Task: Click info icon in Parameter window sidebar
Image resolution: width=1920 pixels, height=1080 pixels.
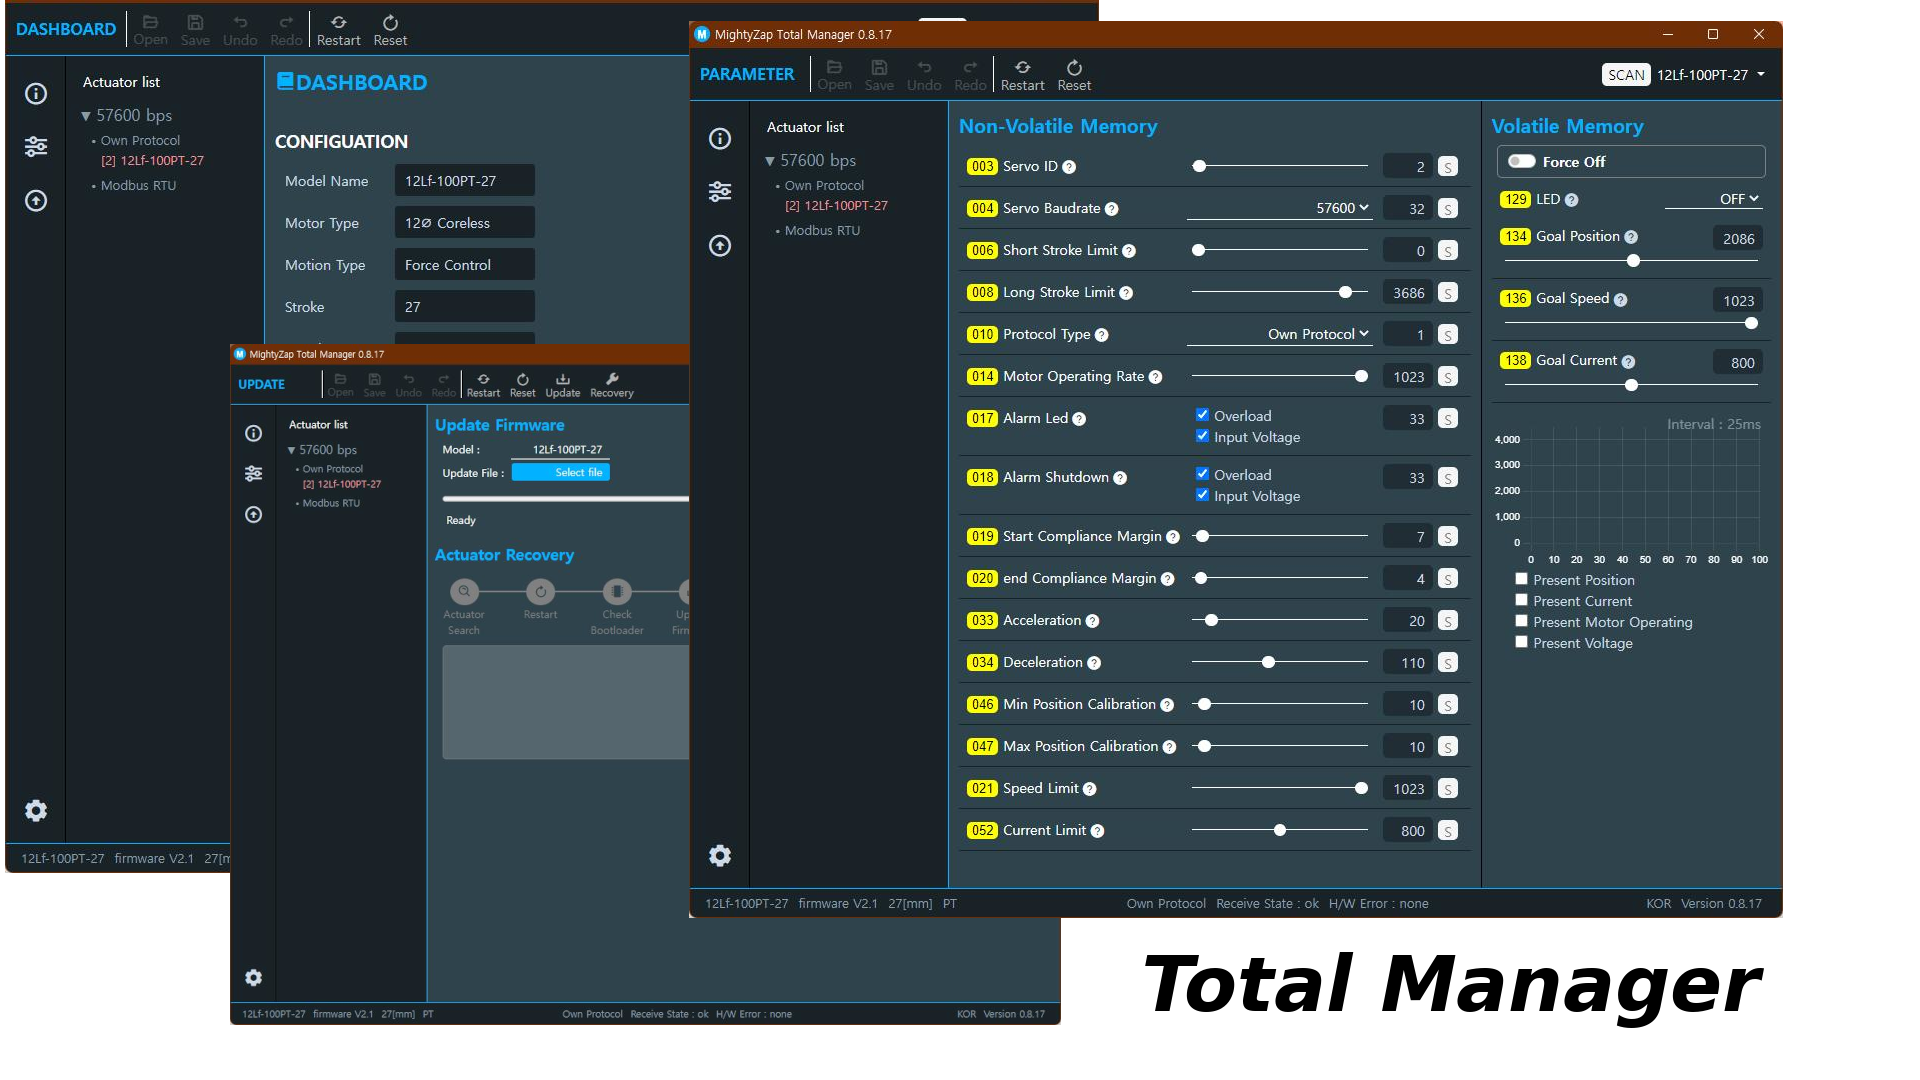Action: 720,139
